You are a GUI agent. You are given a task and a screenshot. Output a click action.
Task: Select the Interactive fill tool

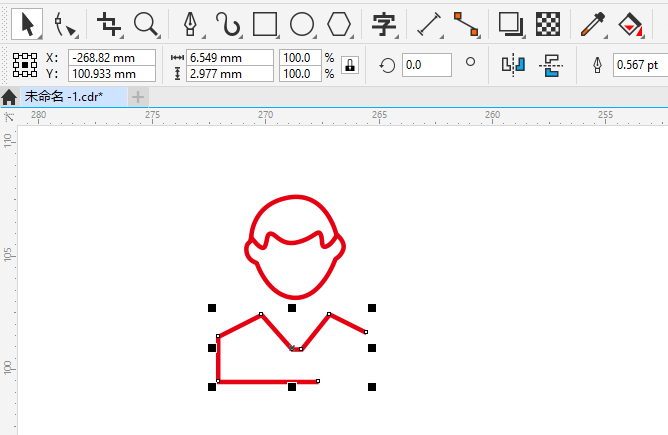[x=630, y=25]
